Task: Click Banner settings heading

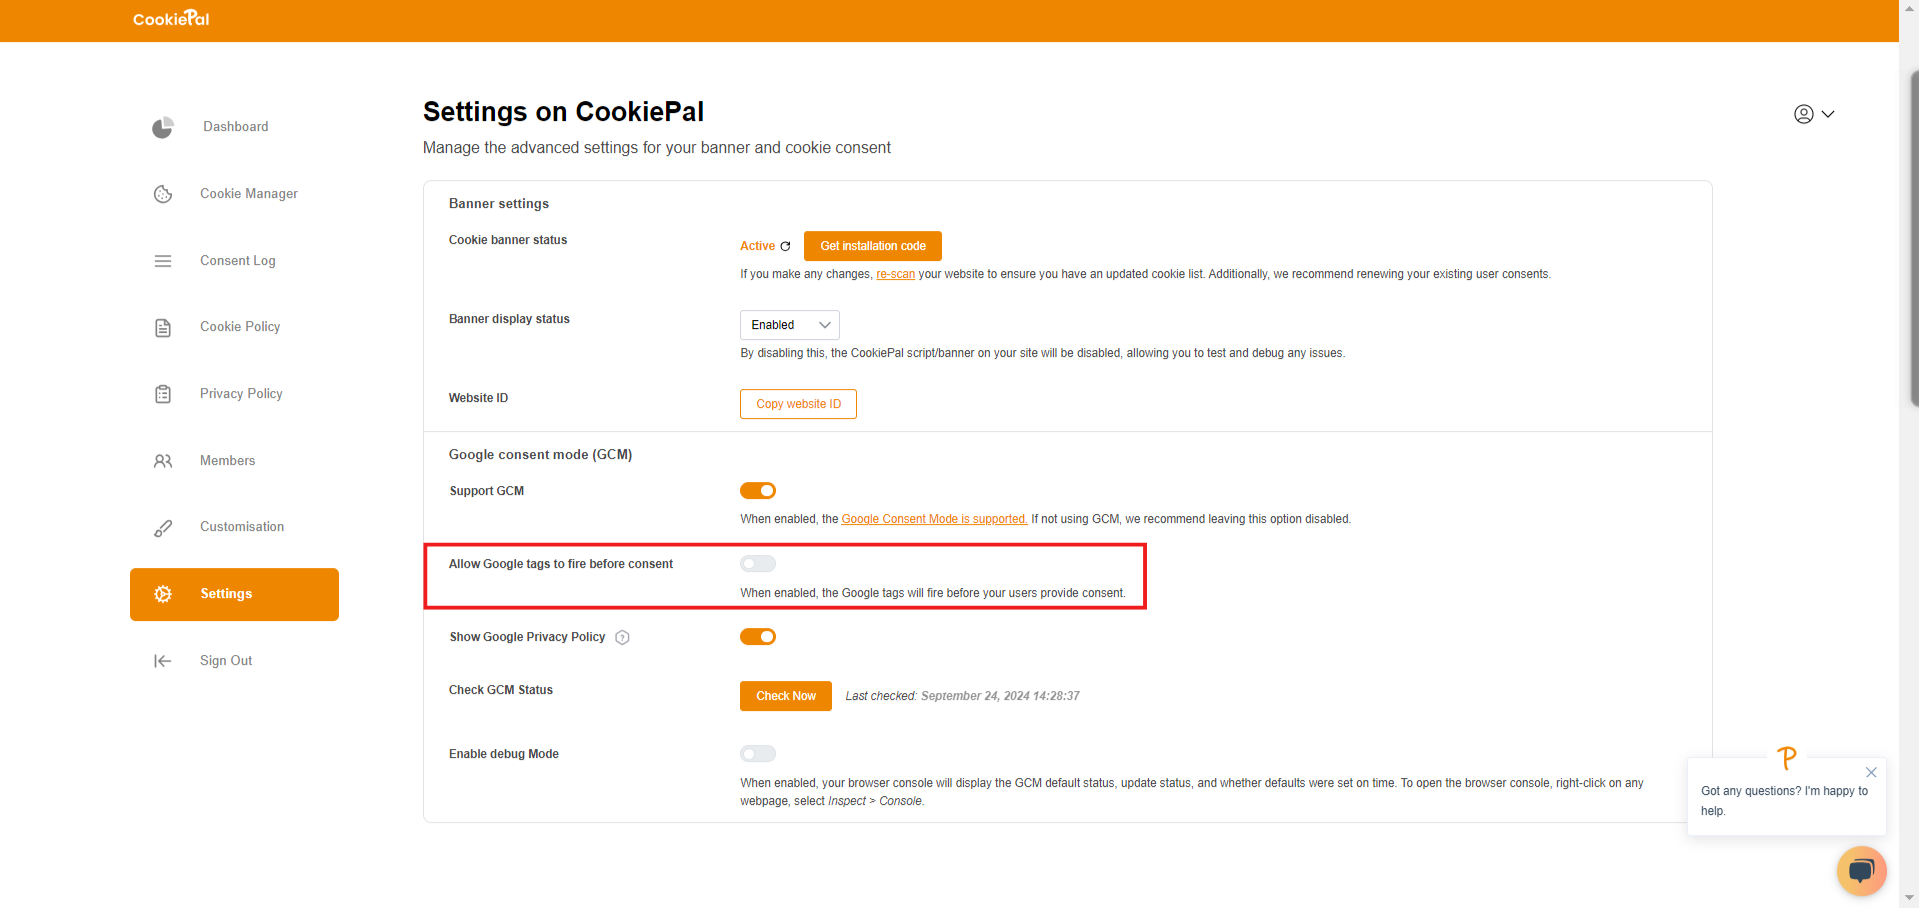Action: pos(499,204)
